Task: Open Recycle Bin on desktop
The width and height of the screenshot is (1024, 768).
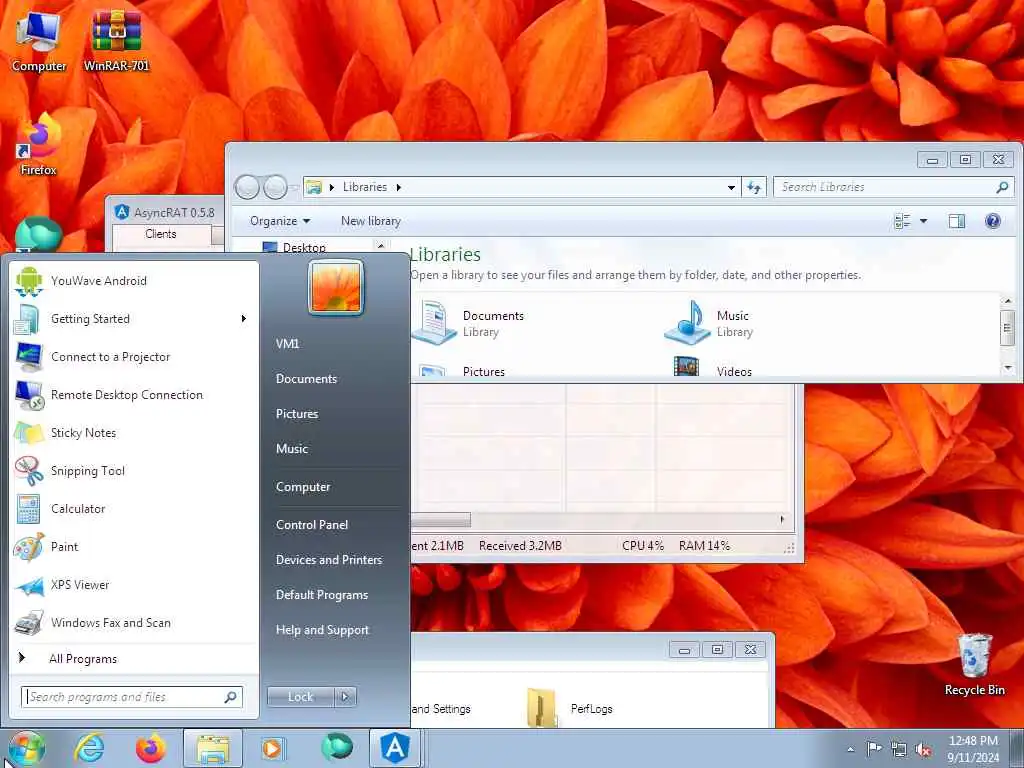Action: (x=974, y=665)
